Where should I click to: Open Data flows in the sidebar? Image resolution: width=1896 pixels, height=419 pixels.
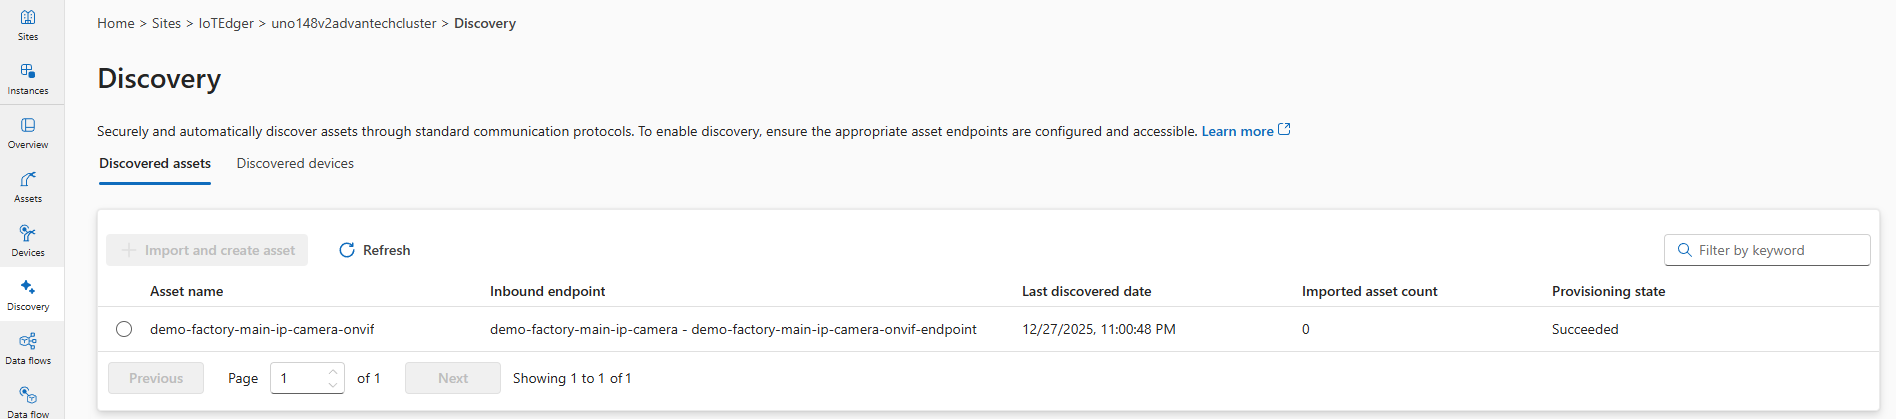[x=28, y=348]
